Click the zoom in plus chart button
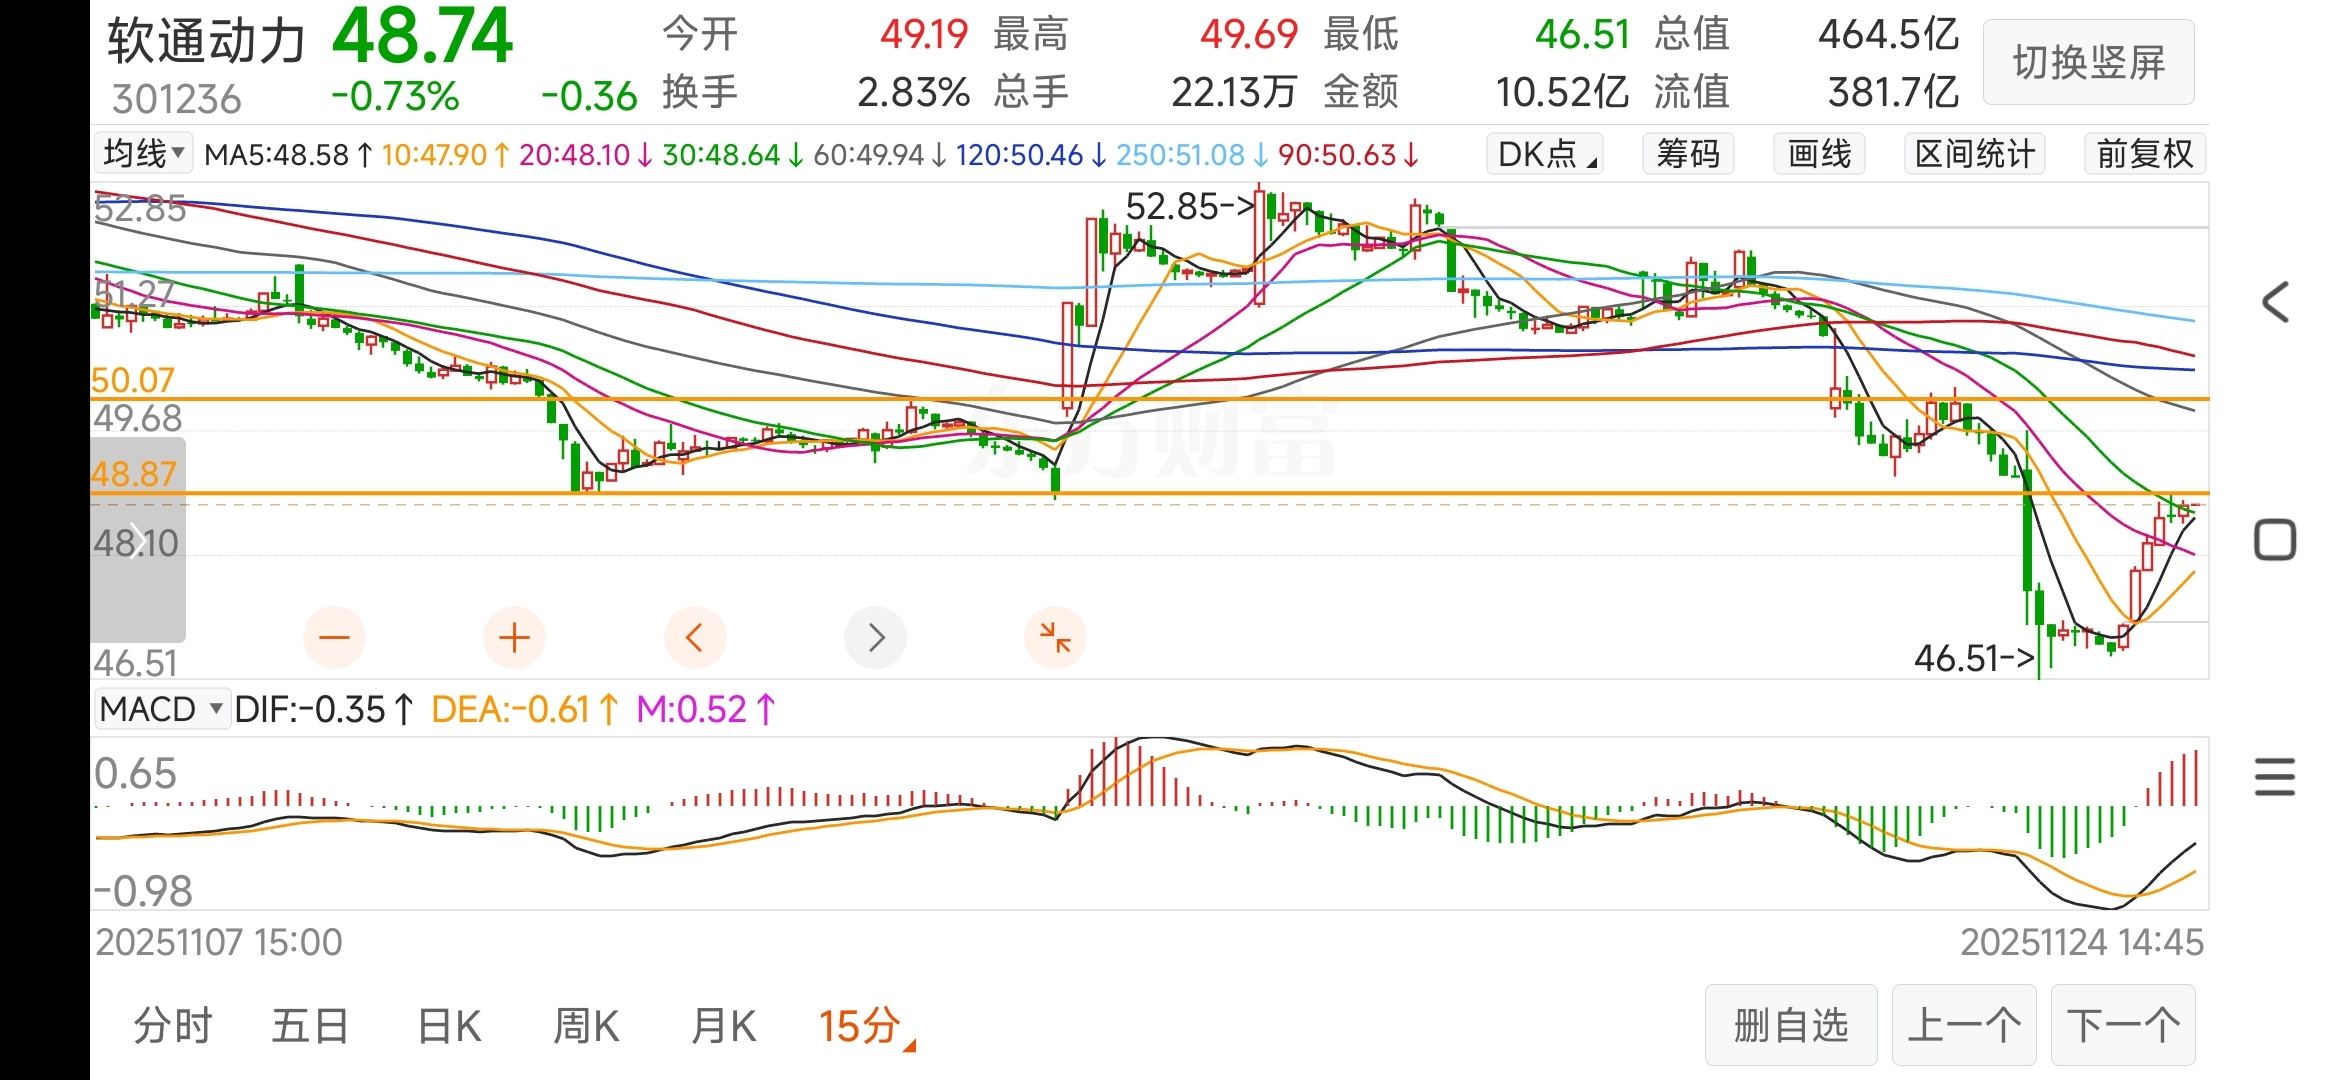Image resolution: width=2340 pixels, height=1080 pixels. pyautogui.click(x=514, y=637)
